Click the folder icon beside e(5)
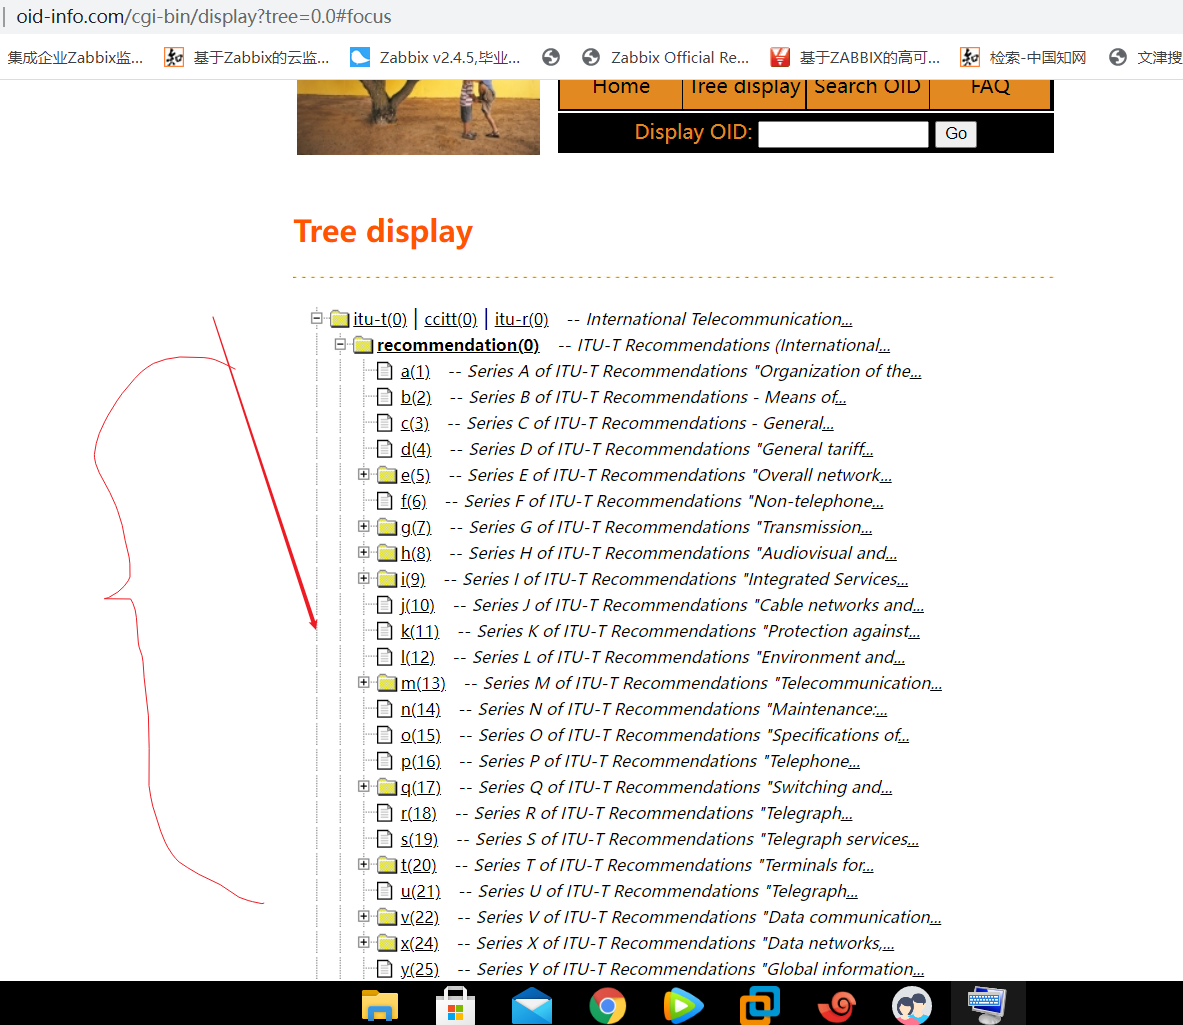The height and width of the screenshot is (1025, 1183). pos(387,474)
